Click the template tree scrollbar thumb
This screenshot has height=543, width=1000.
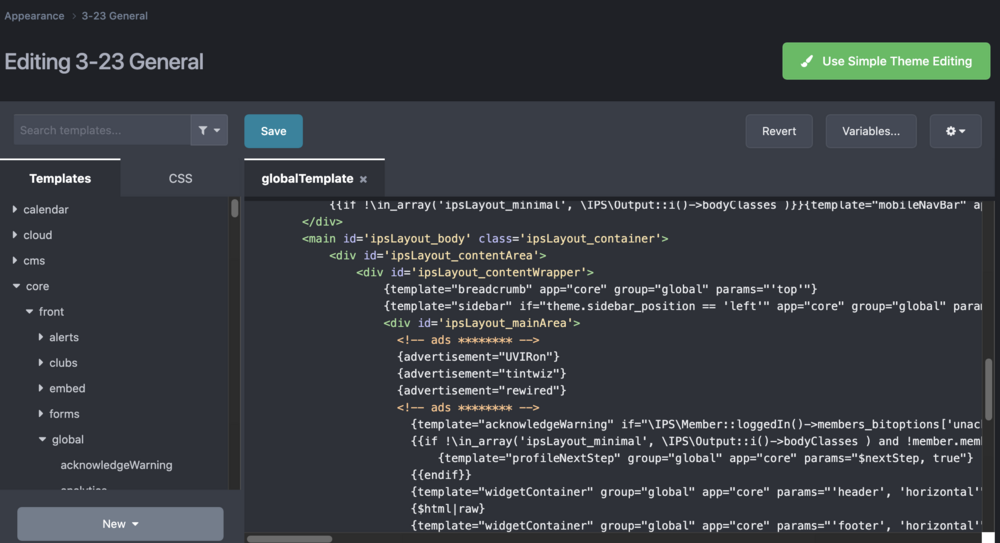(x=235, y=208)
